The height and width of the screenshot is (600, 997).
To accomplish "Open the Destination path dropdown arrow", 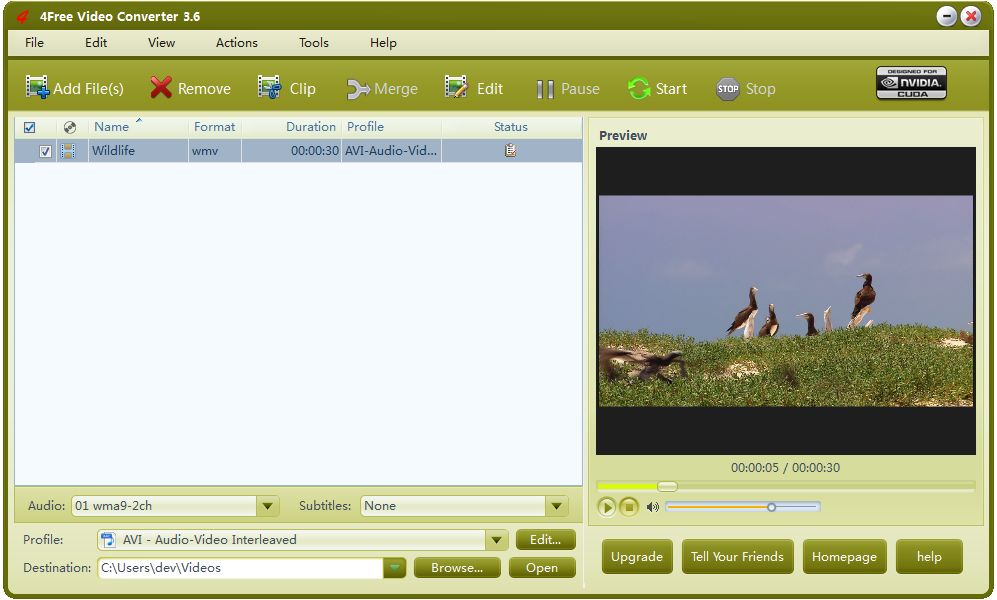I will click(x=394, y=568).
